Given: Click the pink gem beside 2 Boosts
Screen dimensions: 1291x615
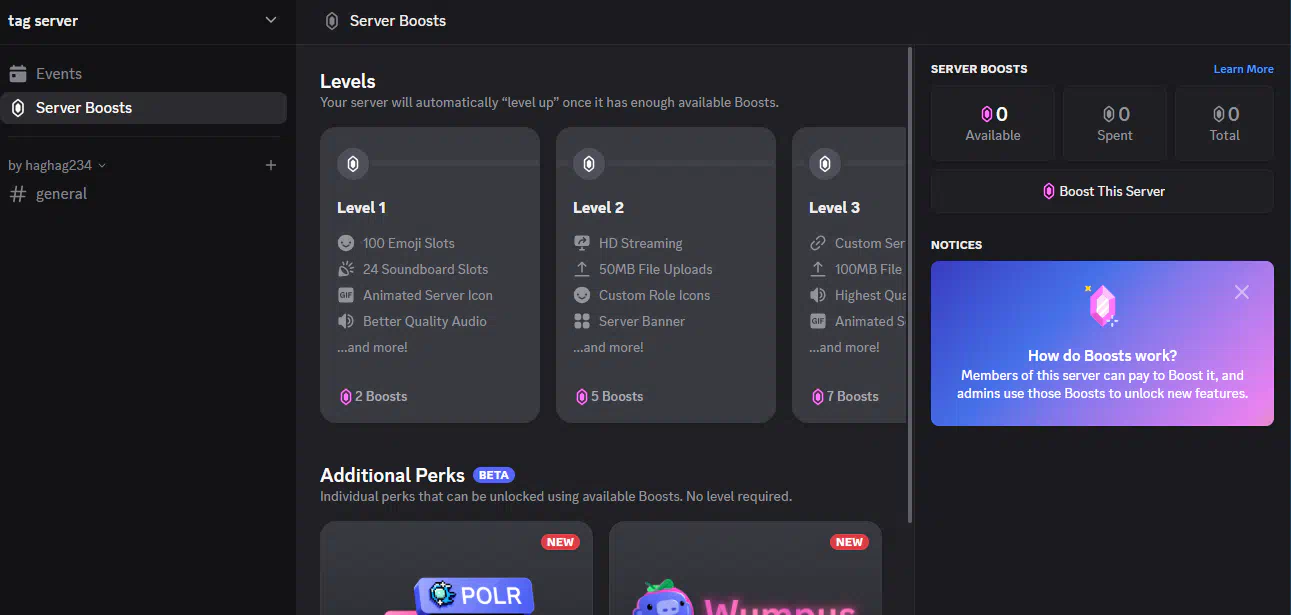Looking at the screenshot, I should pyautogui.click(x=346, y=397).
